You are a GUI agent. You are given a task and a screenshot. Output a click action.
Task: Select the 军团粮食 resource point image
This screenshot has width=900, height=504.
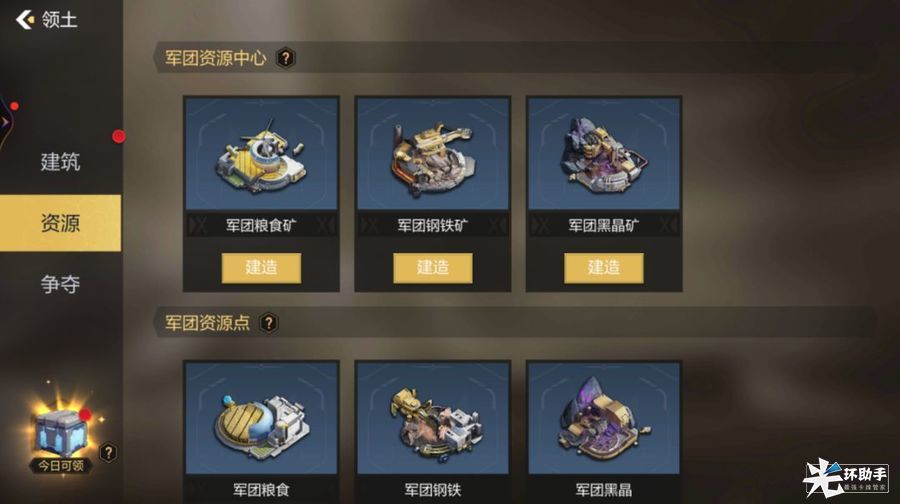261,418
